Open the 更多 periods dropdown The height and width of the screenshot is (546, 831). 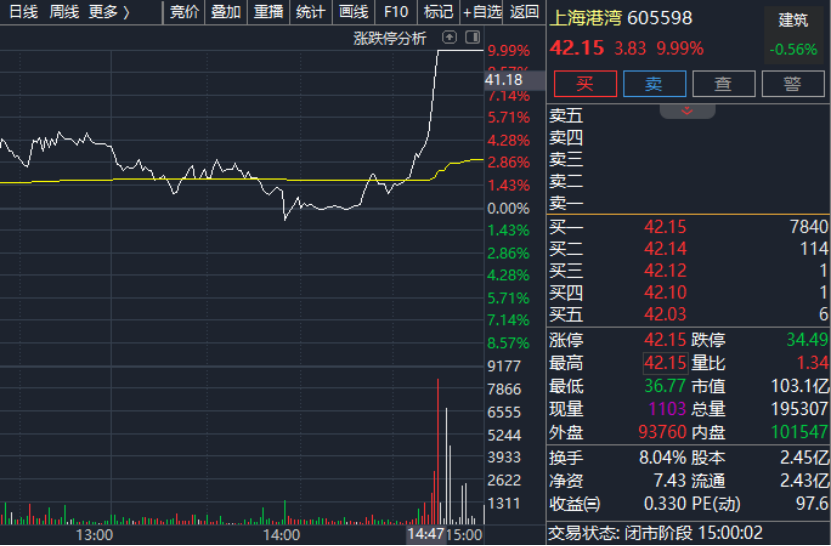coord(109,12)
